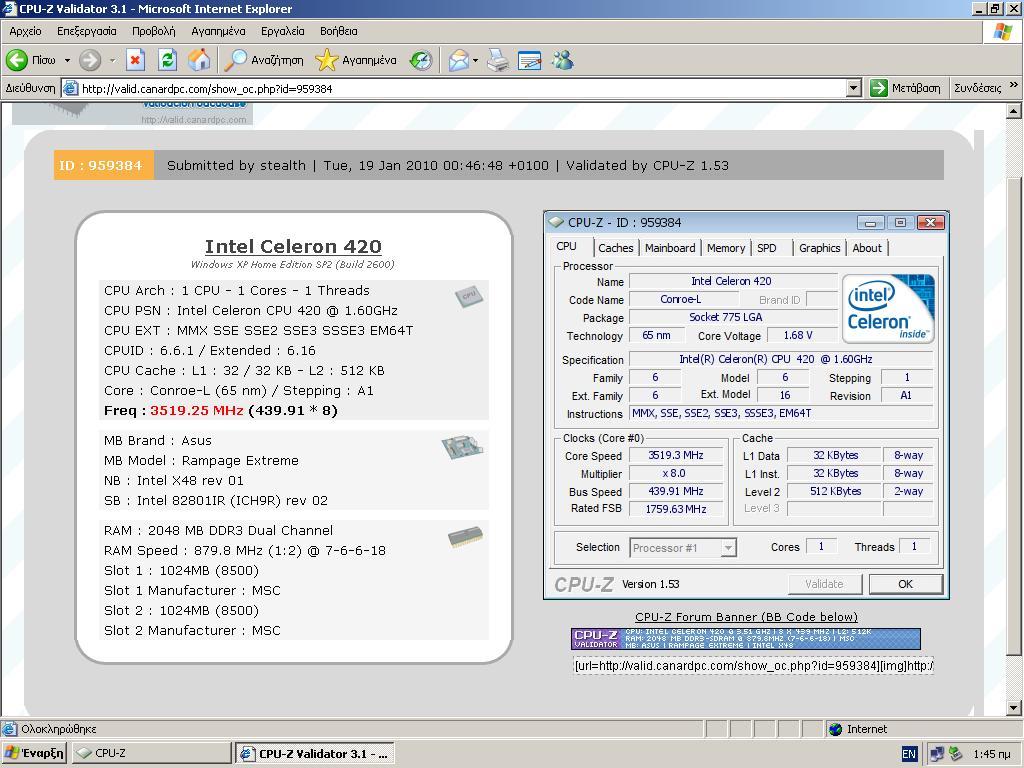Expand the address bar dropdown arrow

tap(854, 88)
